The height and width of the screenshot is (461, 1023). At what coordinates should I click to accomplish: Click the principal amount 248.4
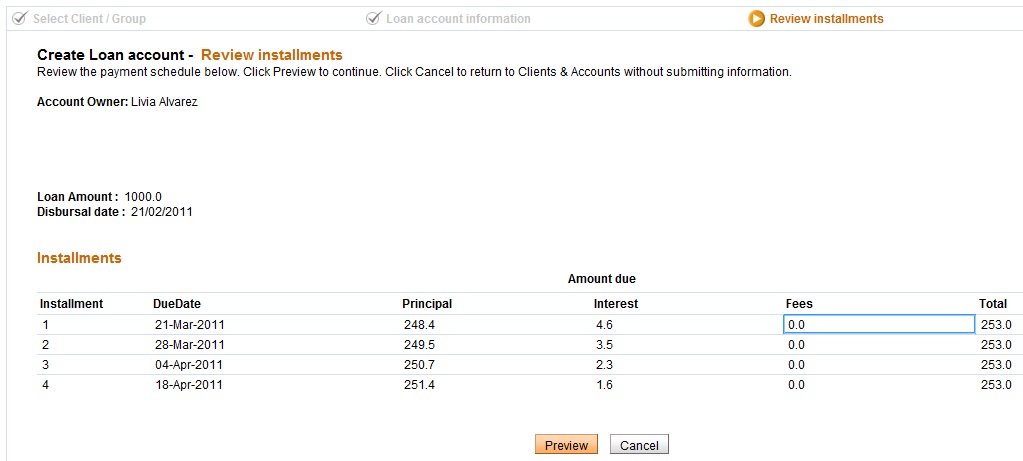[x=419, y=325]
